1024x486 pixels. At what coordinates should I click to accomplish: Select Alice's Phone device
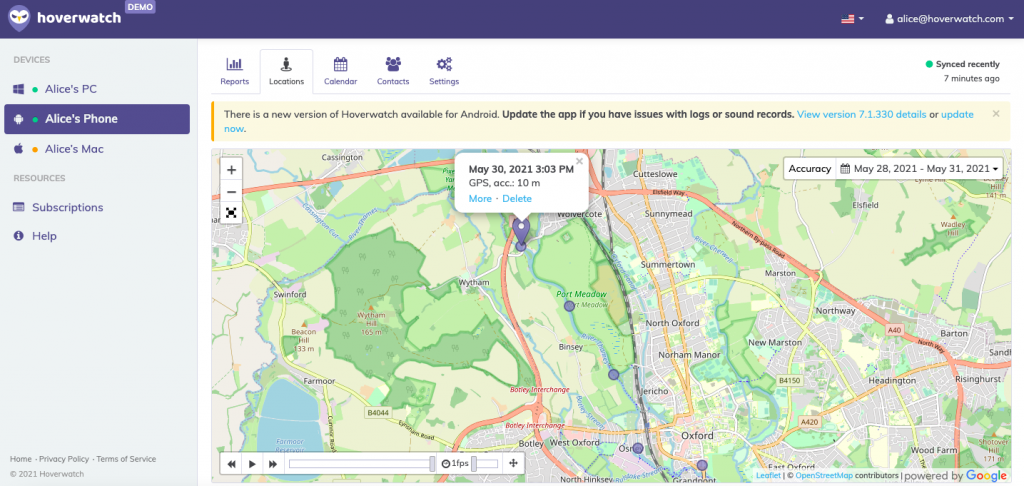tap(97, 119)
